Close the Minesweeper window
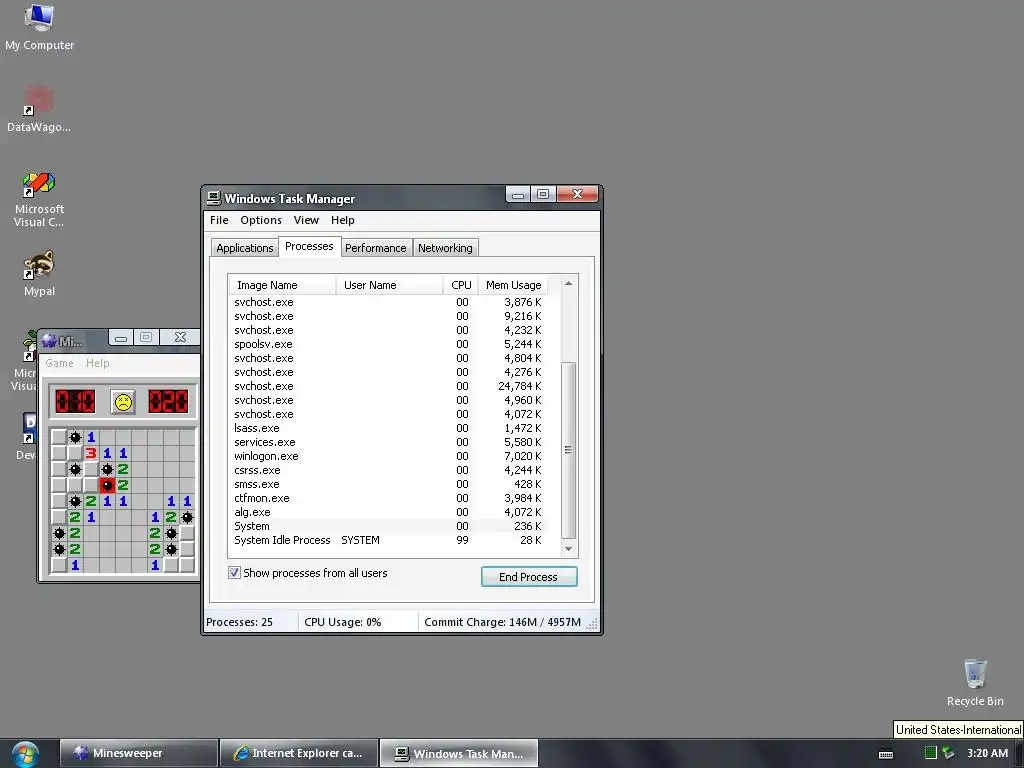Image resolution: width=1024 pixels, height=768 pixels. [x=180, y=337]
